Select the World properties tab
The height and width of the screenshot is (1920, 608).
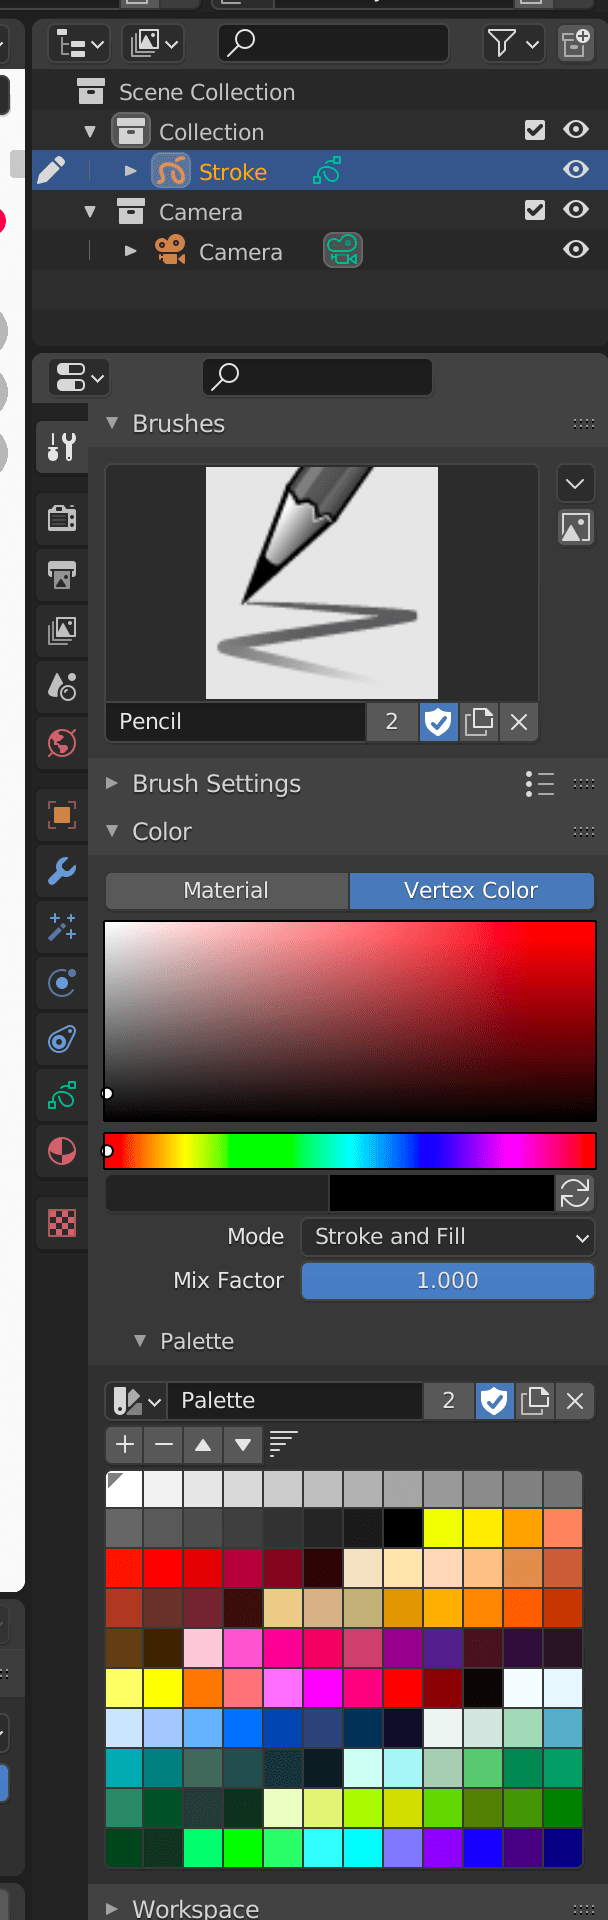point(61,743)
